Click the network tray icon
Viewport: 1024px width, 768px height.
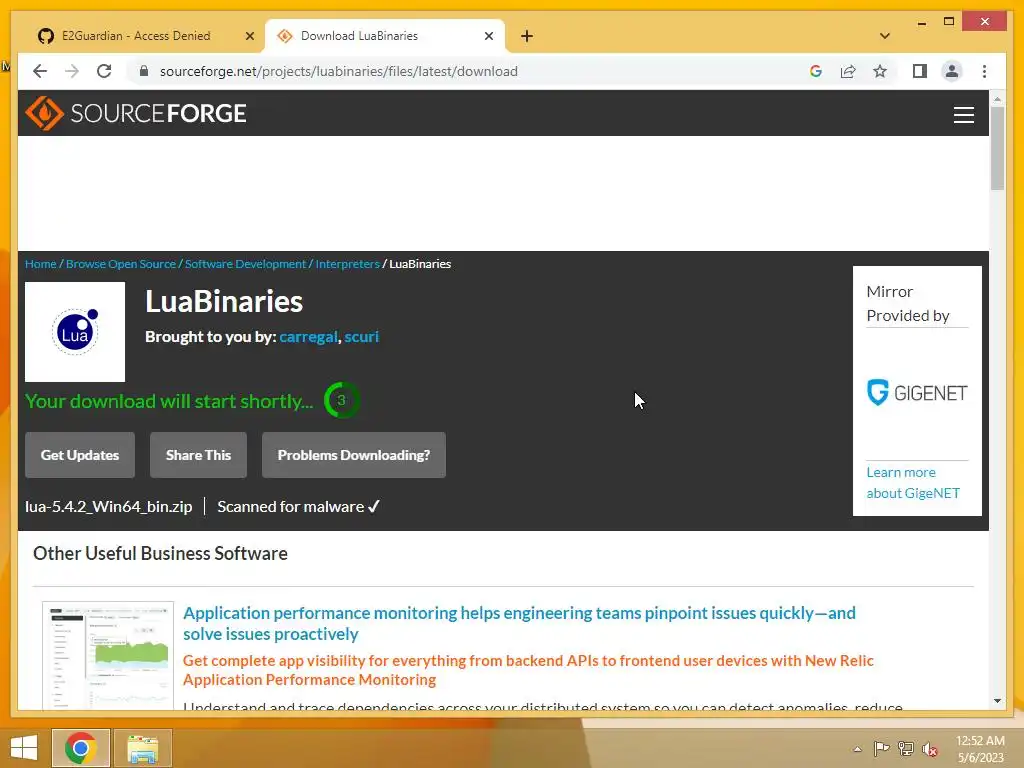[905, 749]
